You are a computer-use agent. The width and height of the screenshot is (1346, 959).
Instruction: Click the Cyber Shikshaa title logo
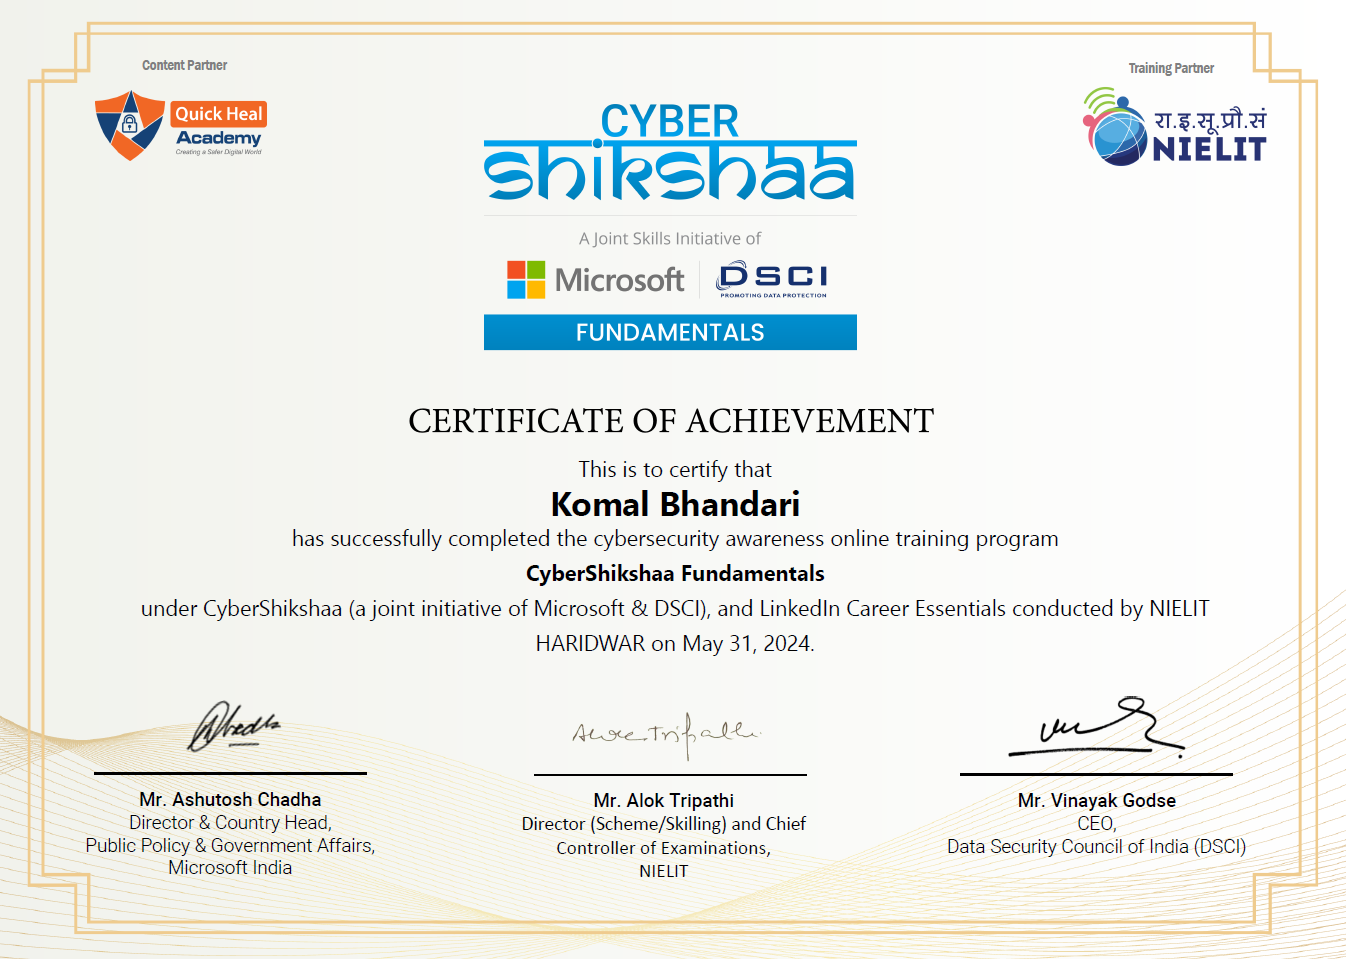click(x=670, y=152)
